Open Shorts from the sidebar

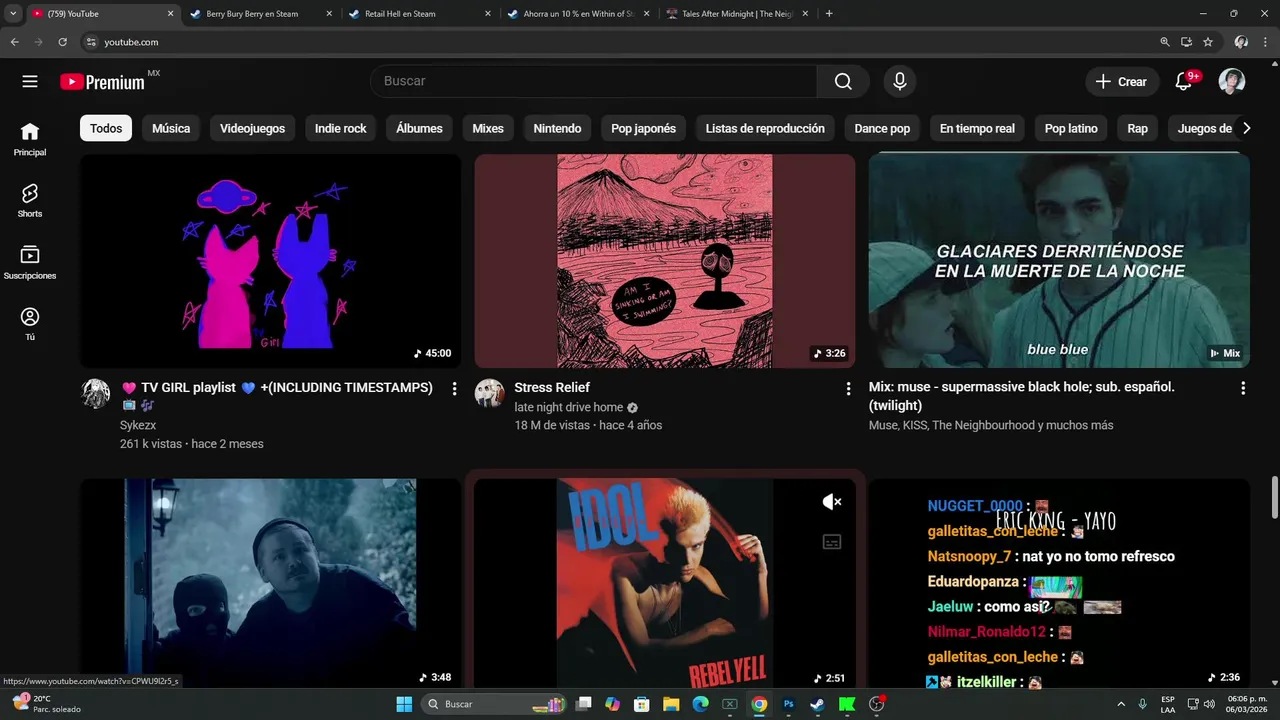pos(30,200)
